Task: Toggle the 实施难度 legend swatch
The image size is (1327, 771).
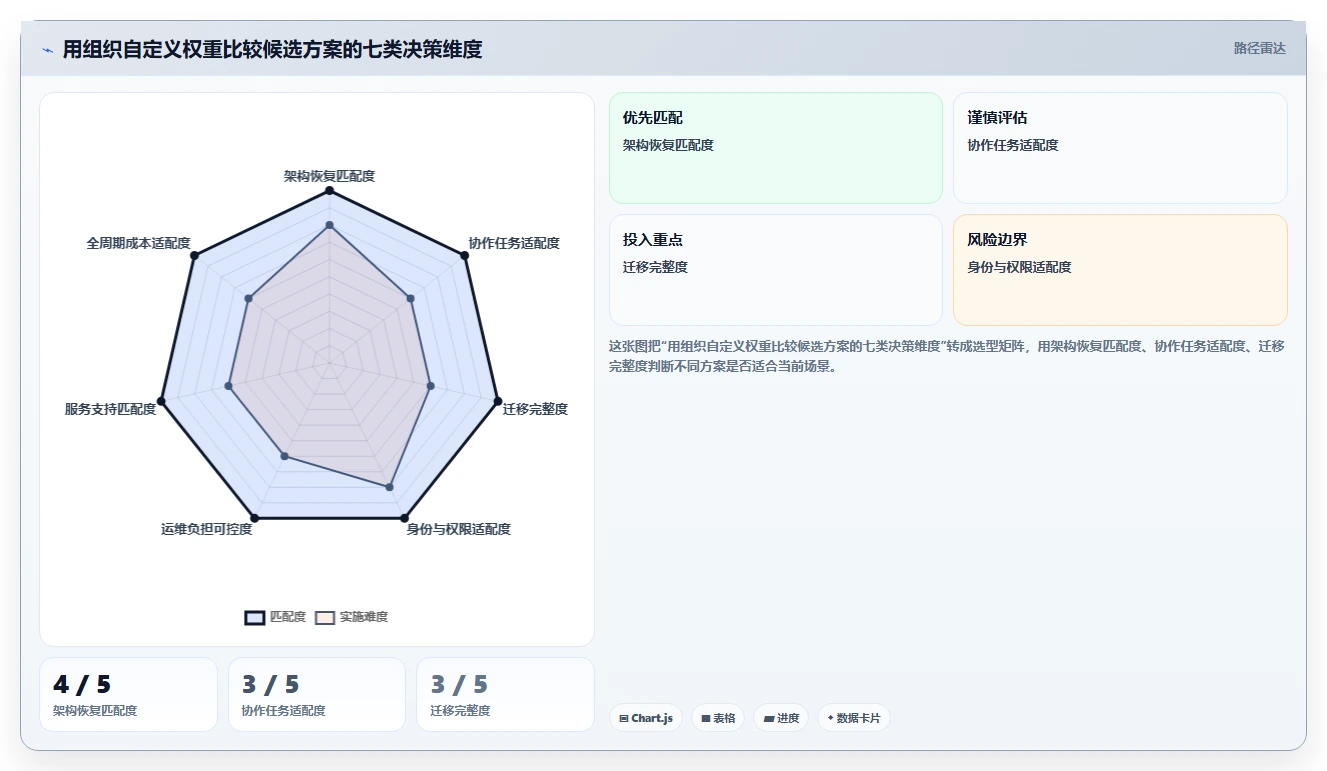Action: point(325,617)
